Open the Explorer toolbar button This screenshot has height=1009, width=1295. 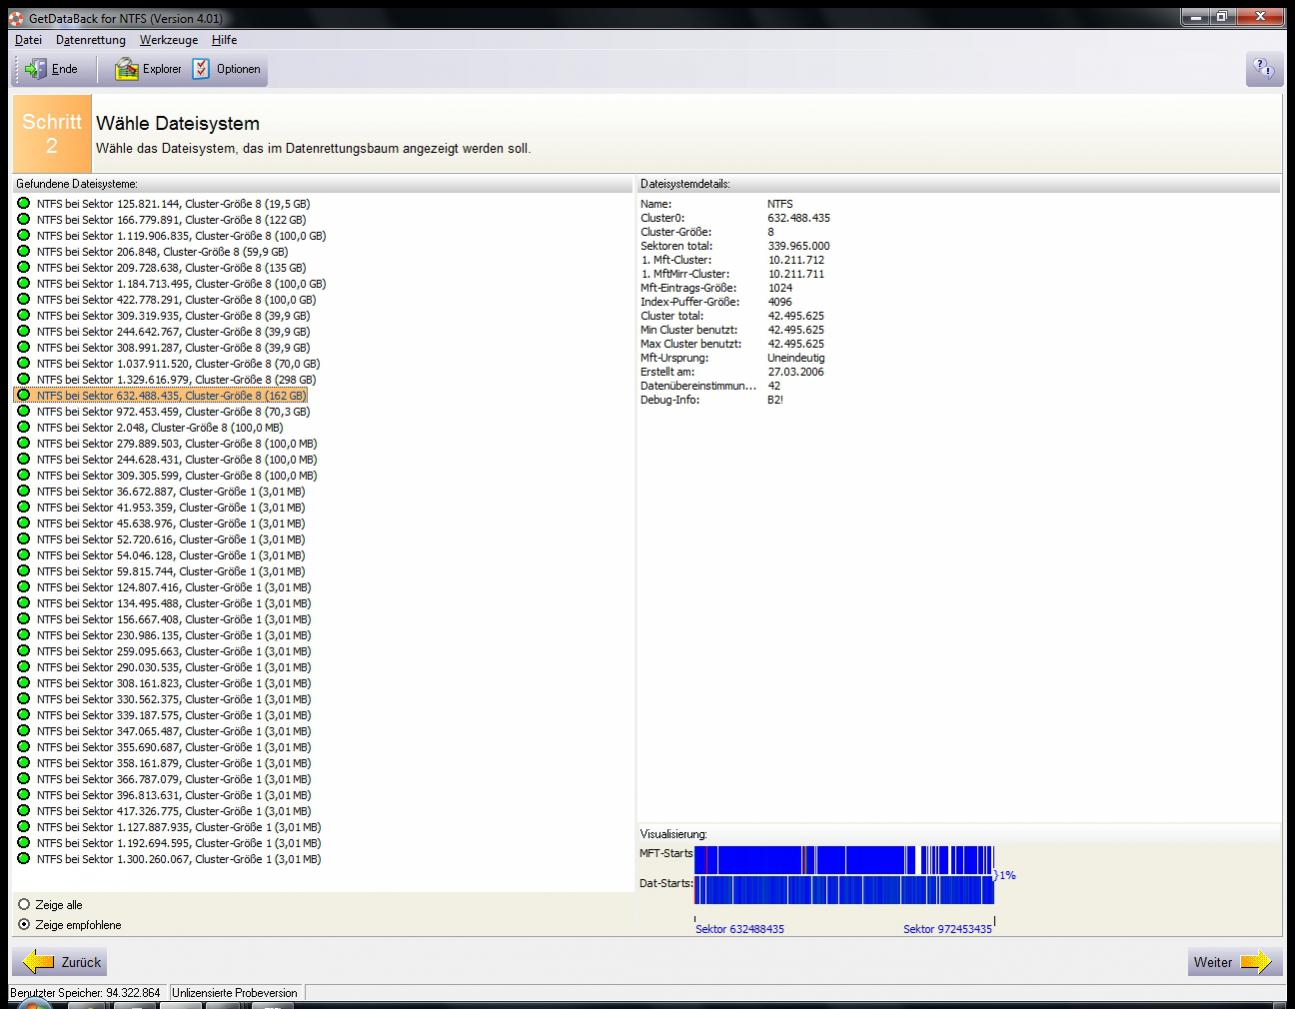pyautogui.click(x=148, y=69)
